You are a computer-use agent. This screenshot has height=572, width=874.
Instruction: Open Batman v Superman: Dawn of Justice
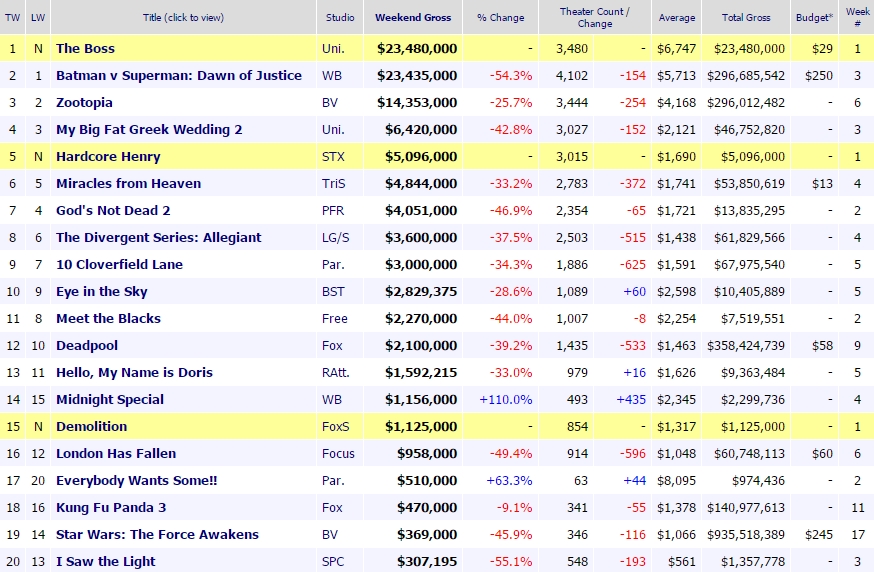click(x=179, y=75)
